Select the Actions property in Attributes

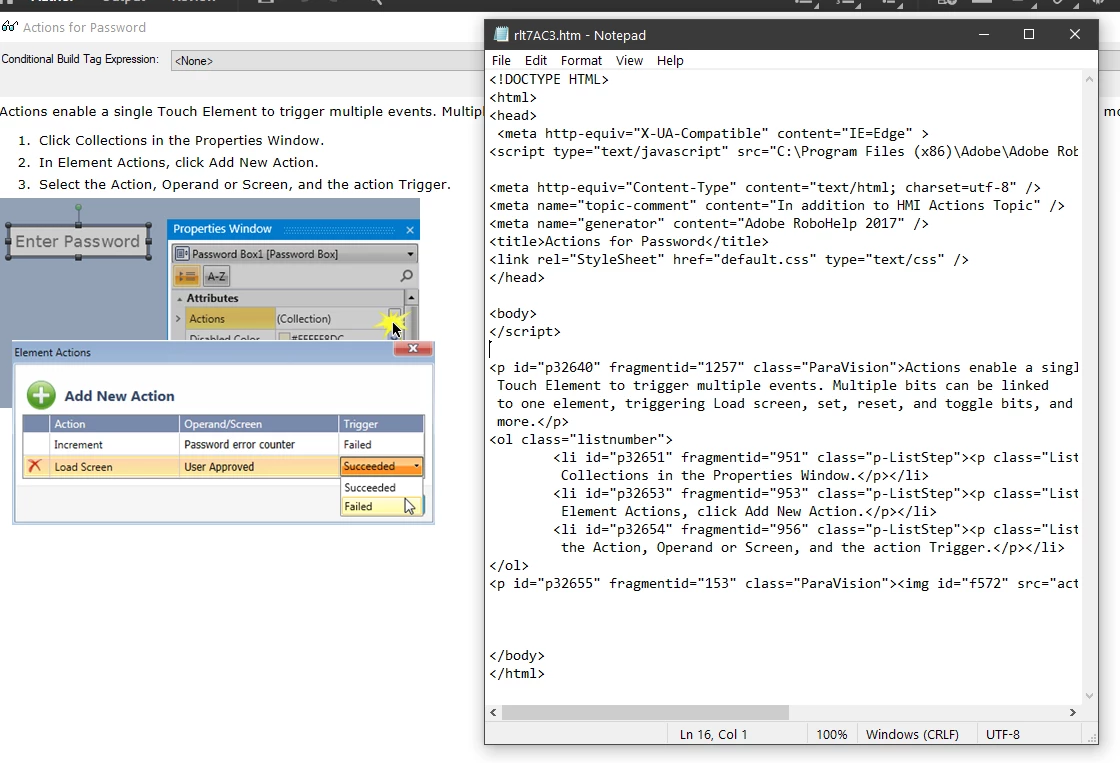tap(230, 319)
